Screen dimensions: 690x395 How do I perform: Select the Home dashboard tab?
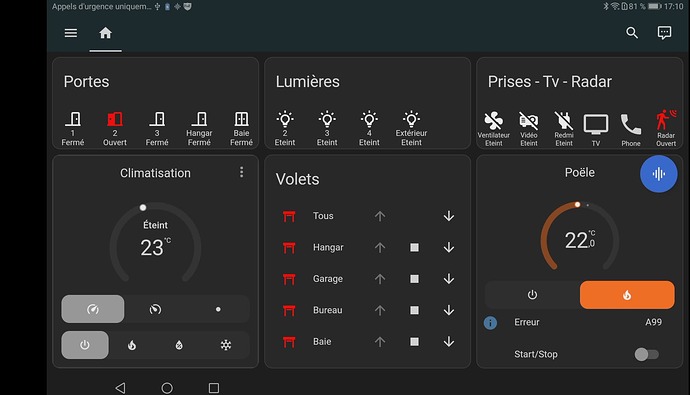105,33
